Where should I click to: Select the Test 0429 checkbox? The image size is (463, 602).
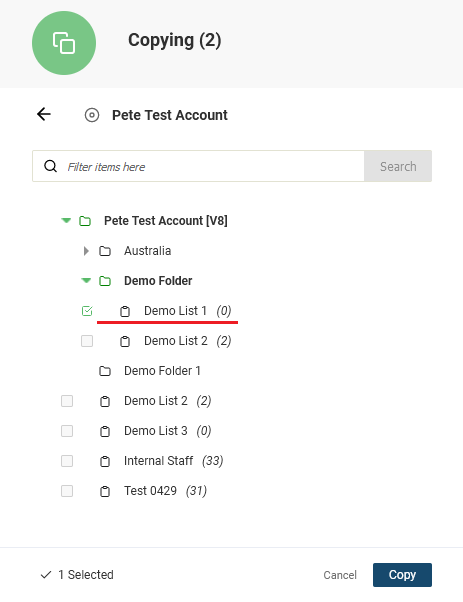(x=67, y=491)
